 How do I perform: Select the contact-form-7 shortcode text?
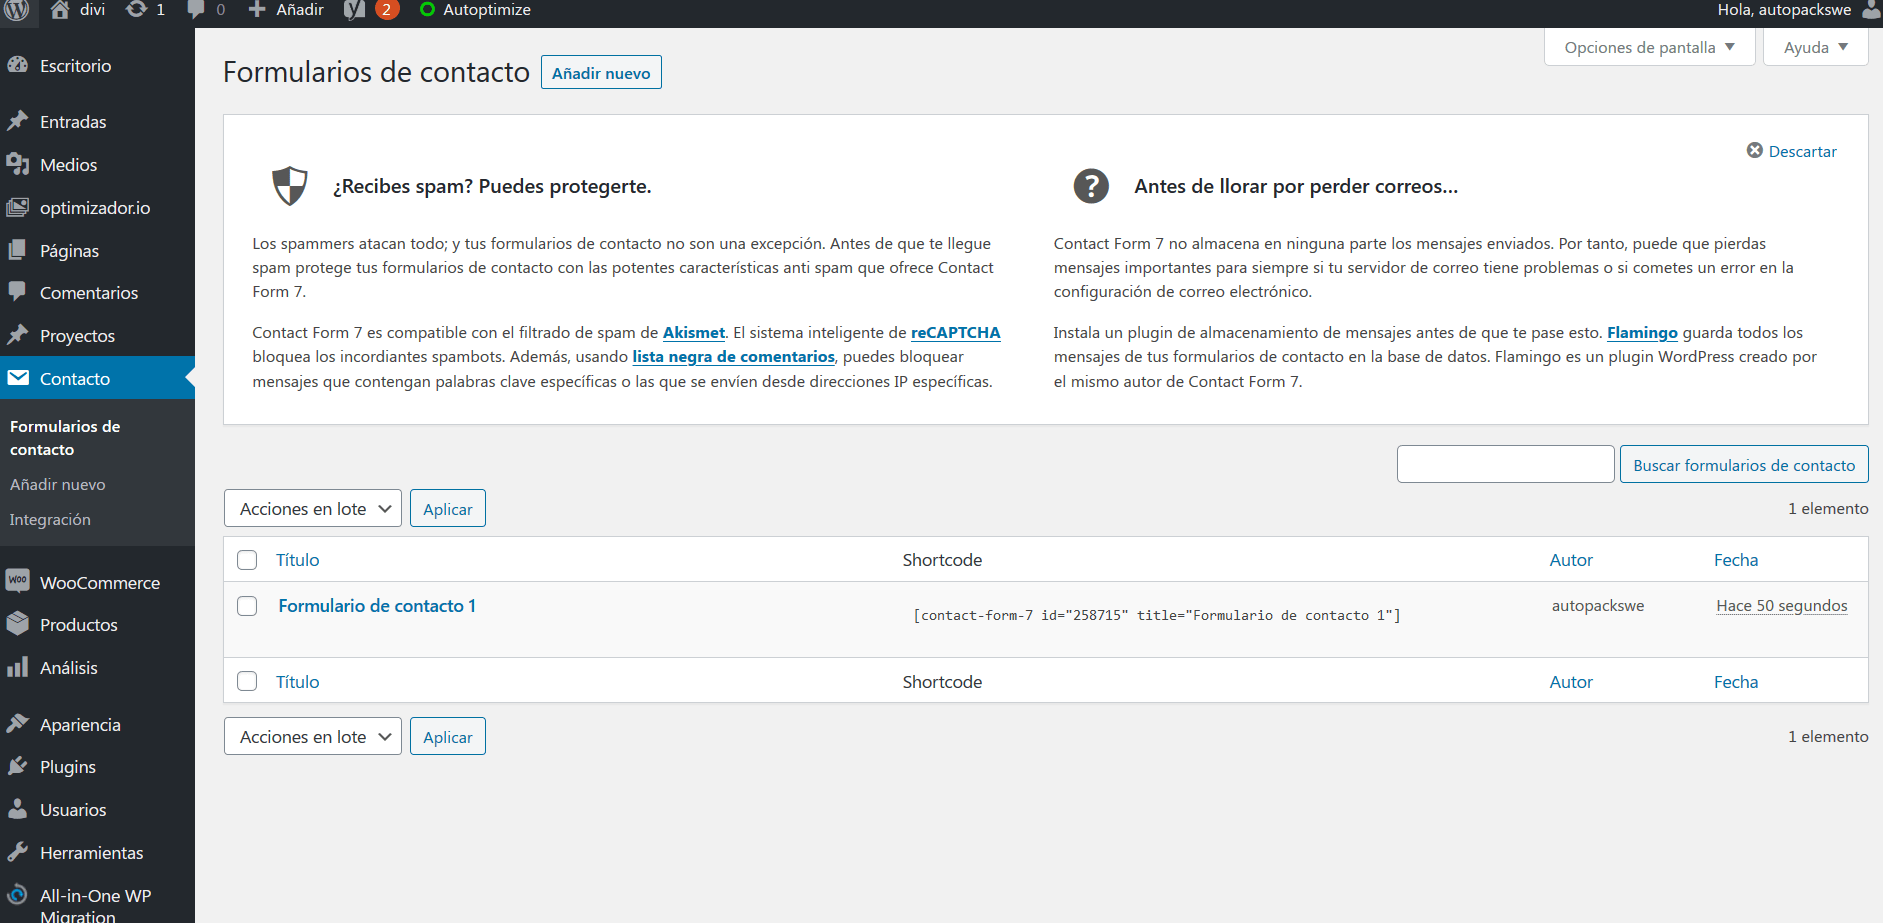(x=1156, y=615)
